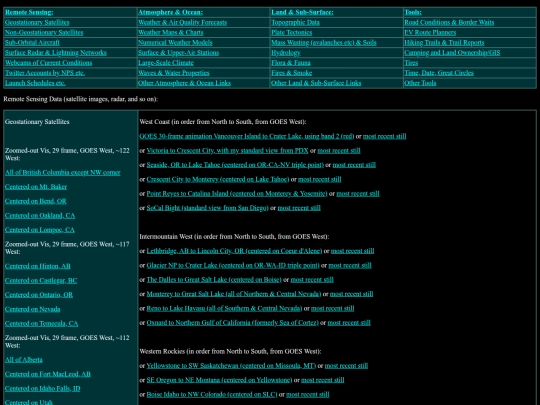
Task: Open Crescent City to Monterey animation
Action: pos(218,179)
